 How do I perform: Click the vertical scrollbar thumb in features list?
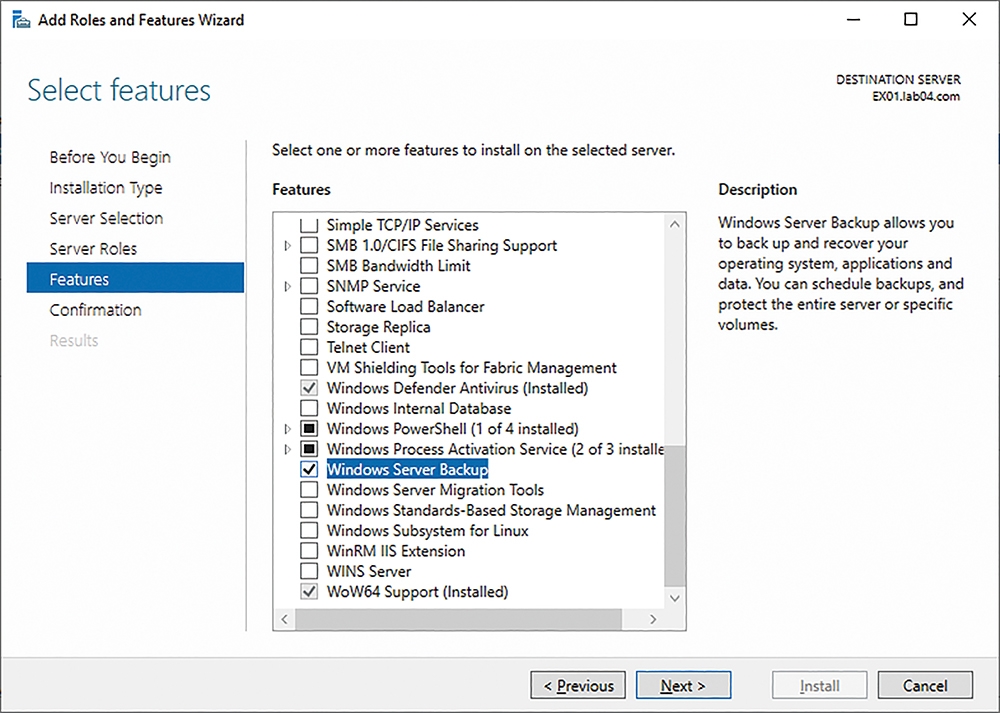coord(675,515)
